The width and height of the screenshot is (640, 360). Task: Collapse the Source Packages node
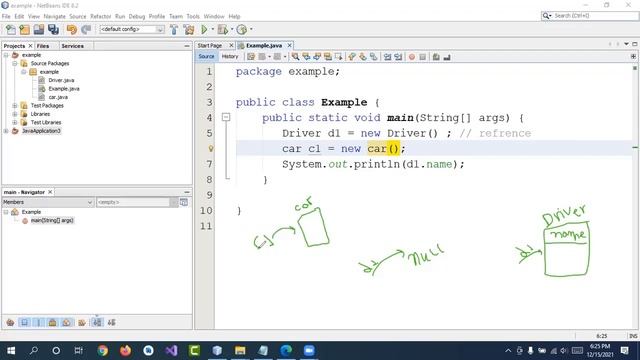(x=15, y=64)
